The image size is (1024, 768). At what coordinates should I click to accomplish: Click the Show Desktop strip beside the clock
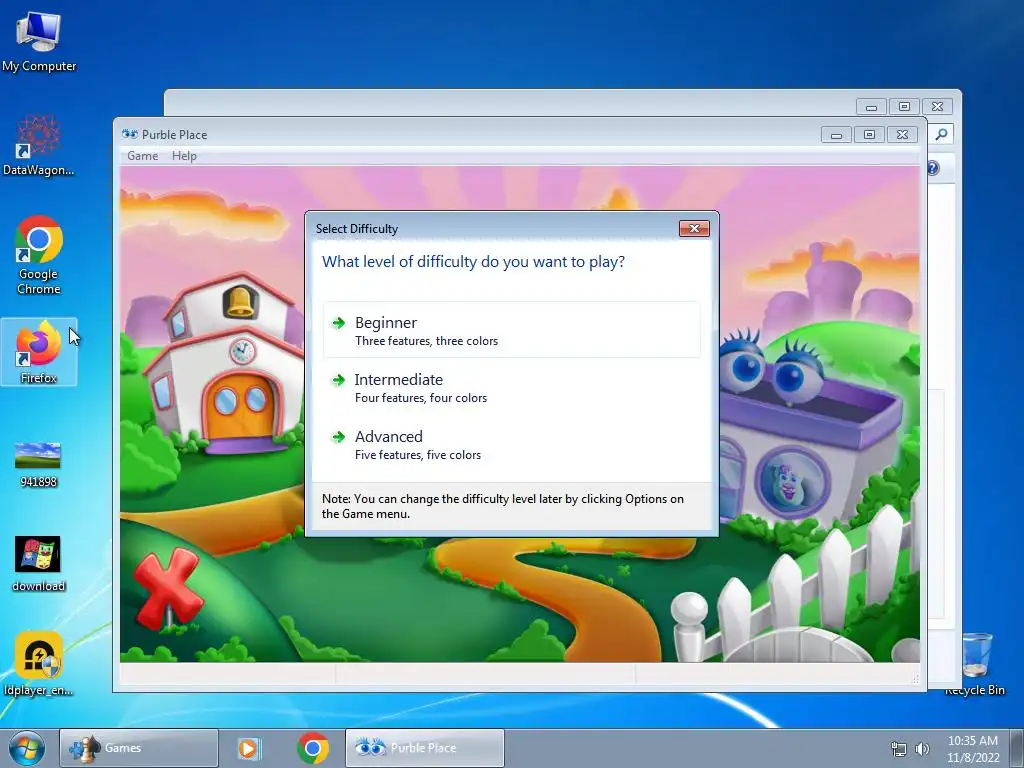tap(1017, 748)
